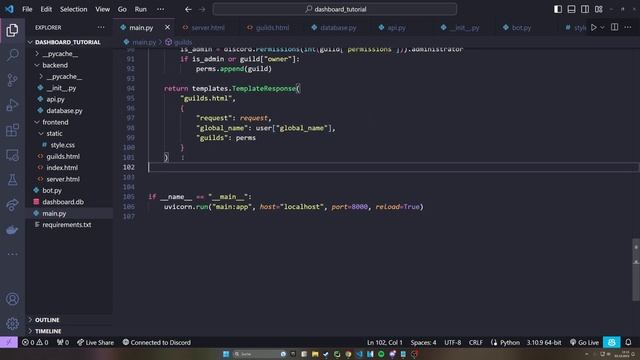Customize editor layout
Screen dimensions: 640x360
[x=599, y=9]
